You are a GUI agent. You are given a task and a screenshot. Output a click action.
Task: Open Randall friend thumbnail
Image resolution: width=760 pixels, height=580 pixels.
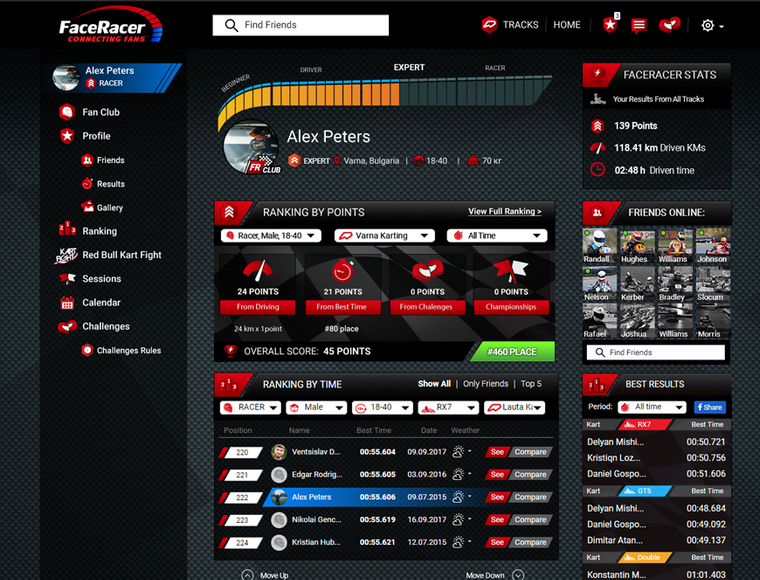[600, 246]
